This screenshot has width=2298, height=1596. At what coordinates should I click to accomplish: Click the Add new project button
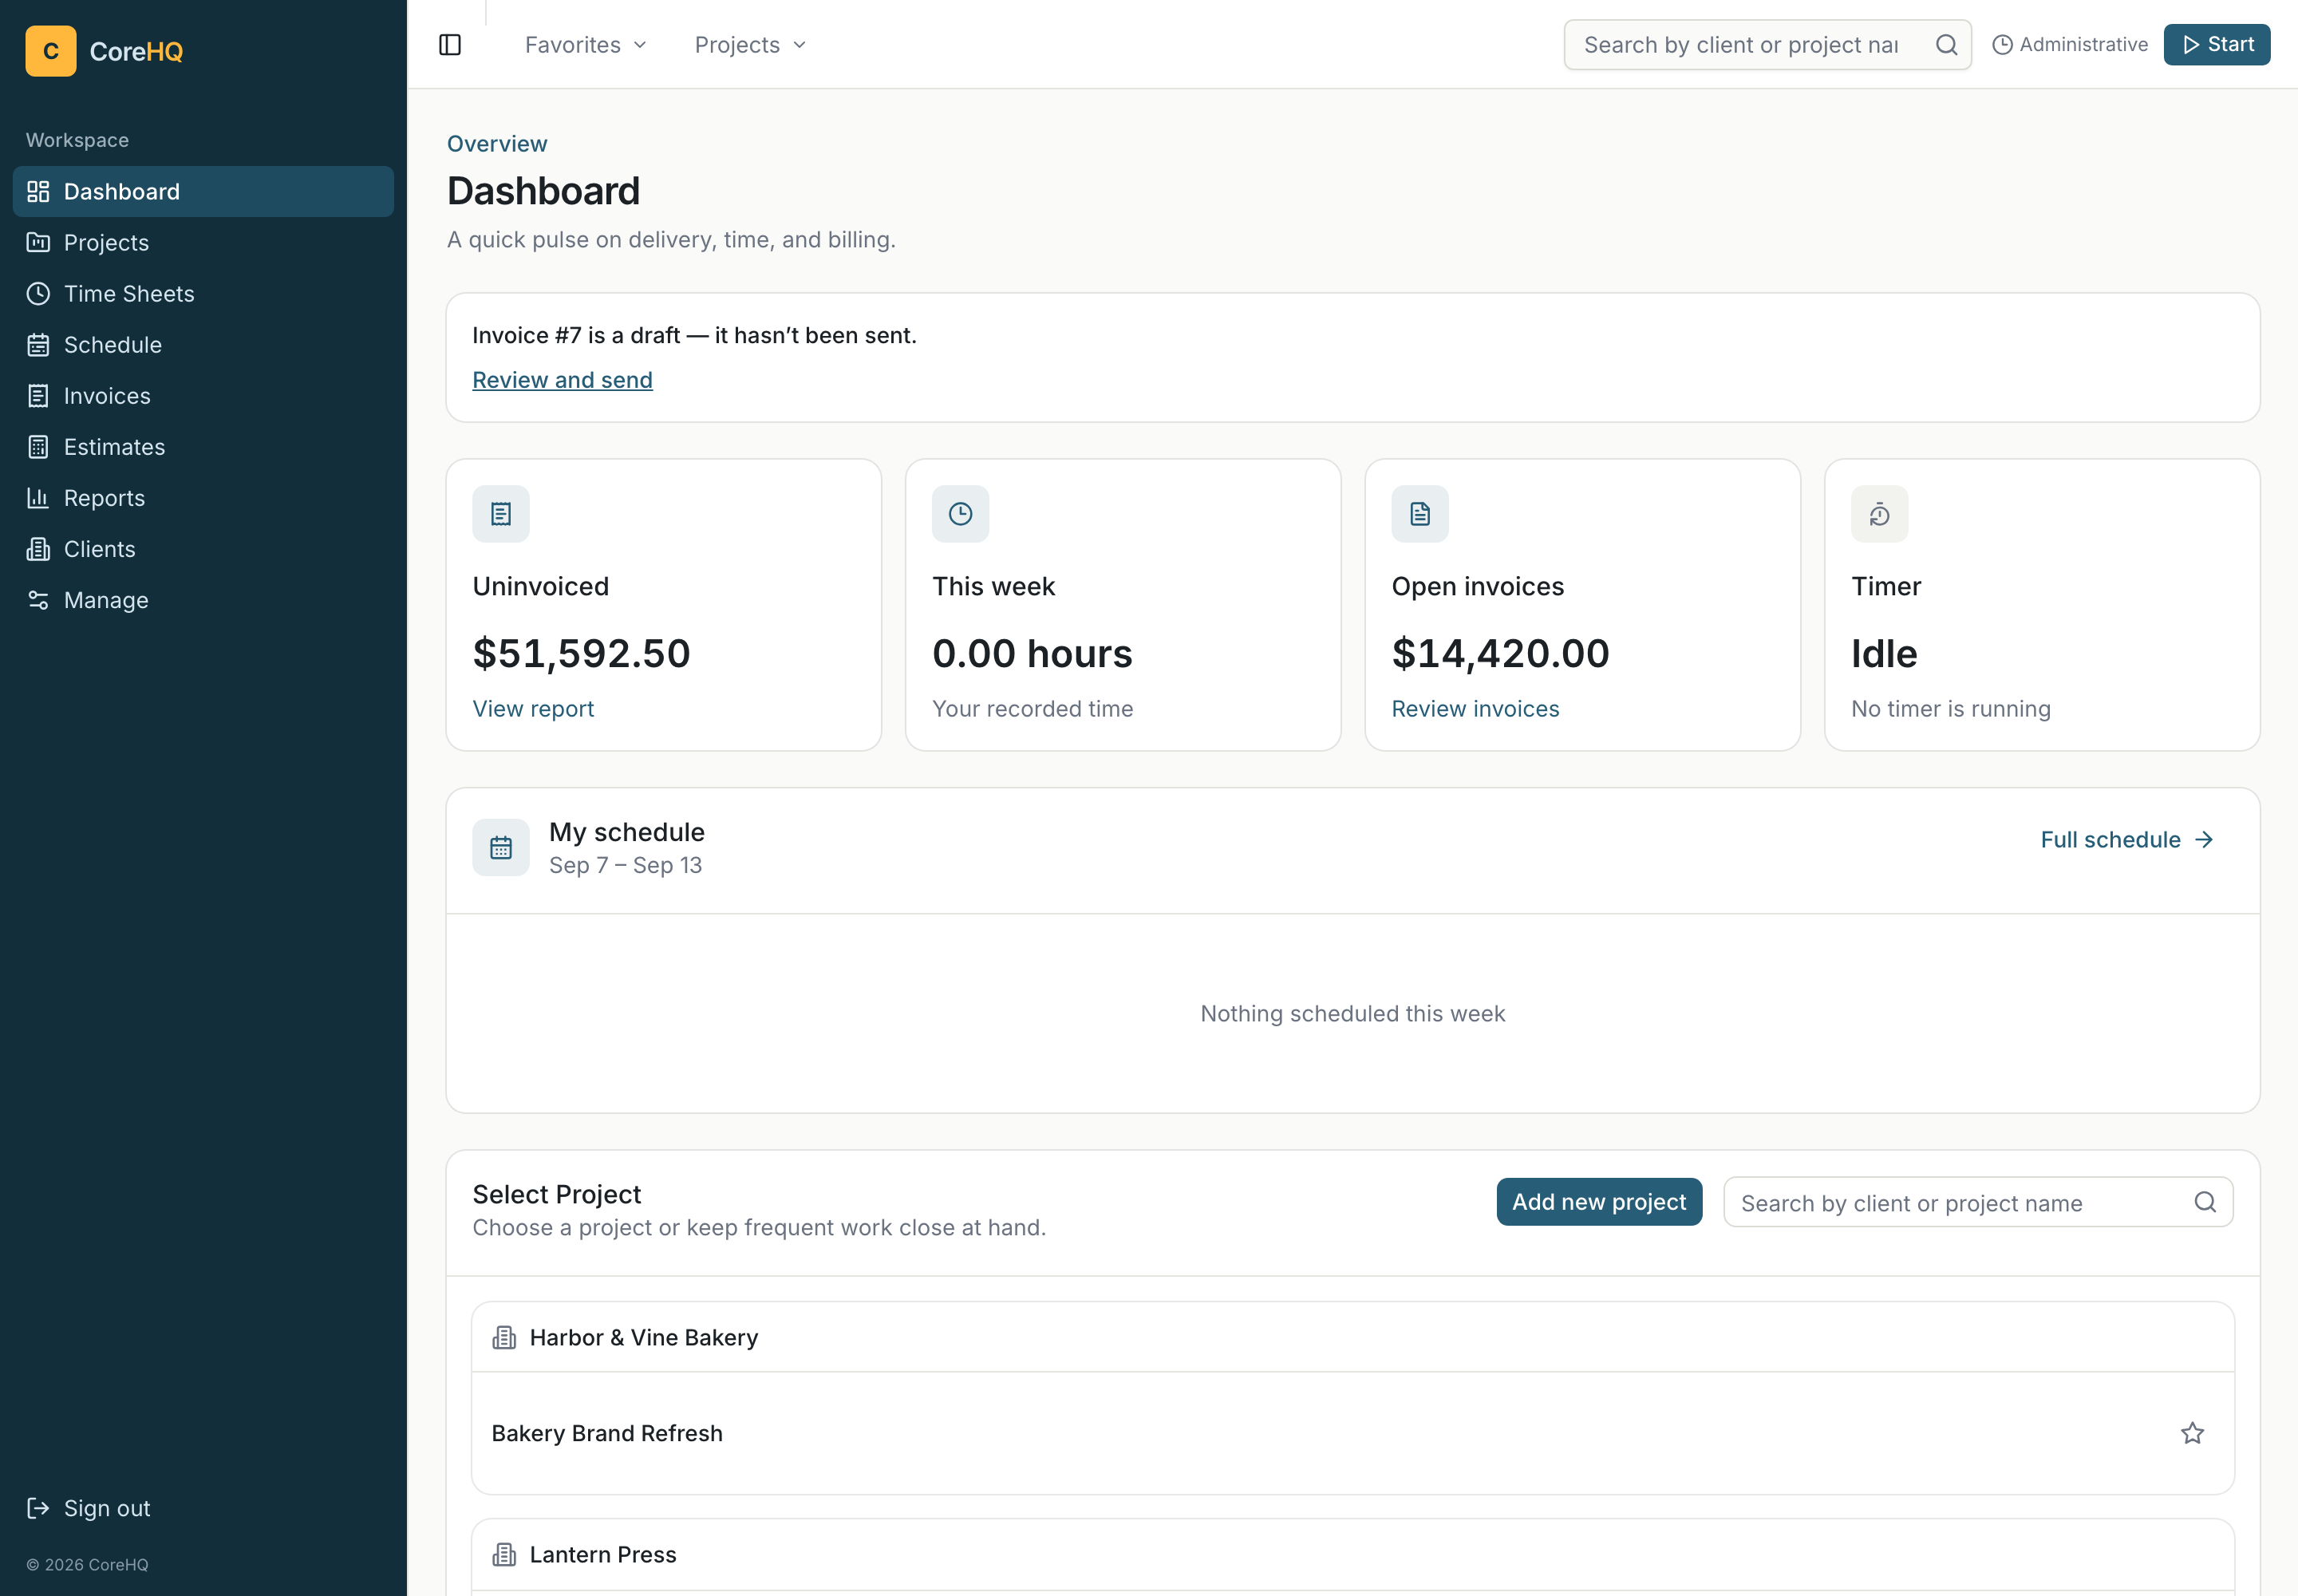(x=1599, y=1202)
